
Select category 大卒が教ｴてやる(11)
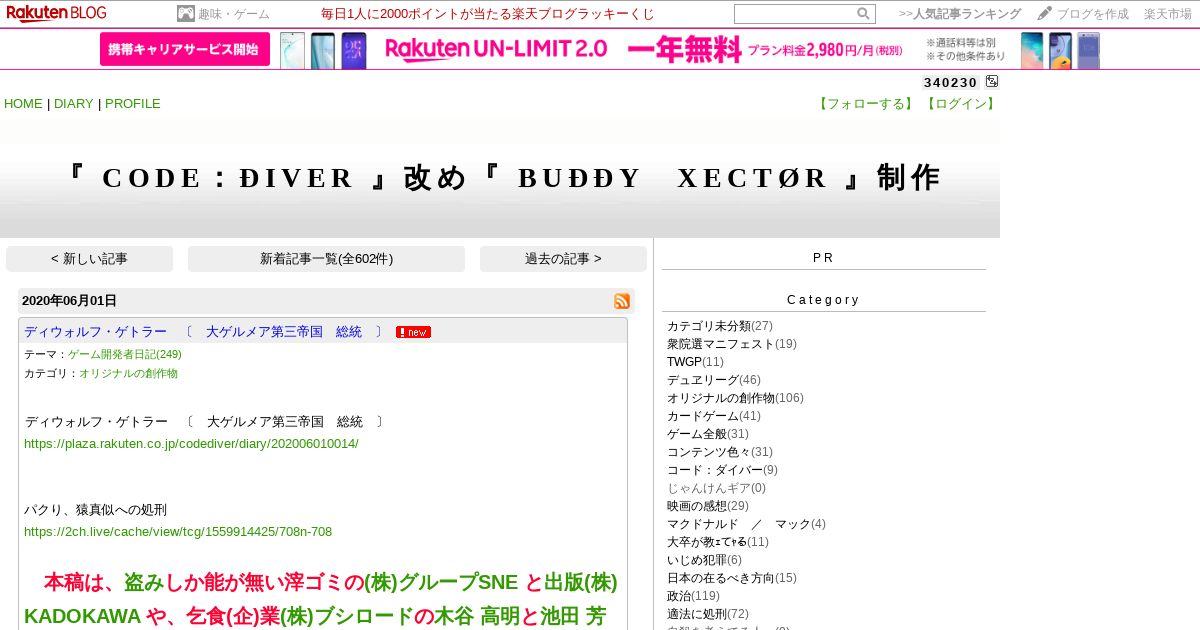tap(718, 542)
